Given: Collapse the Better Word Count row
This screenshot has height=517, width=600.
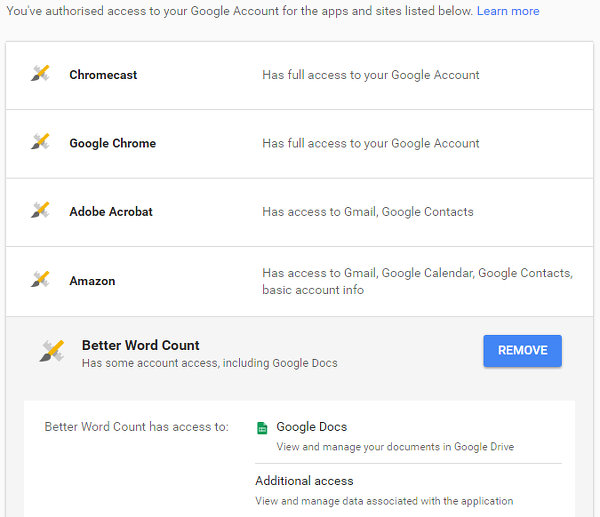Looking at the screenshot, I should click(x=299, y=353).
